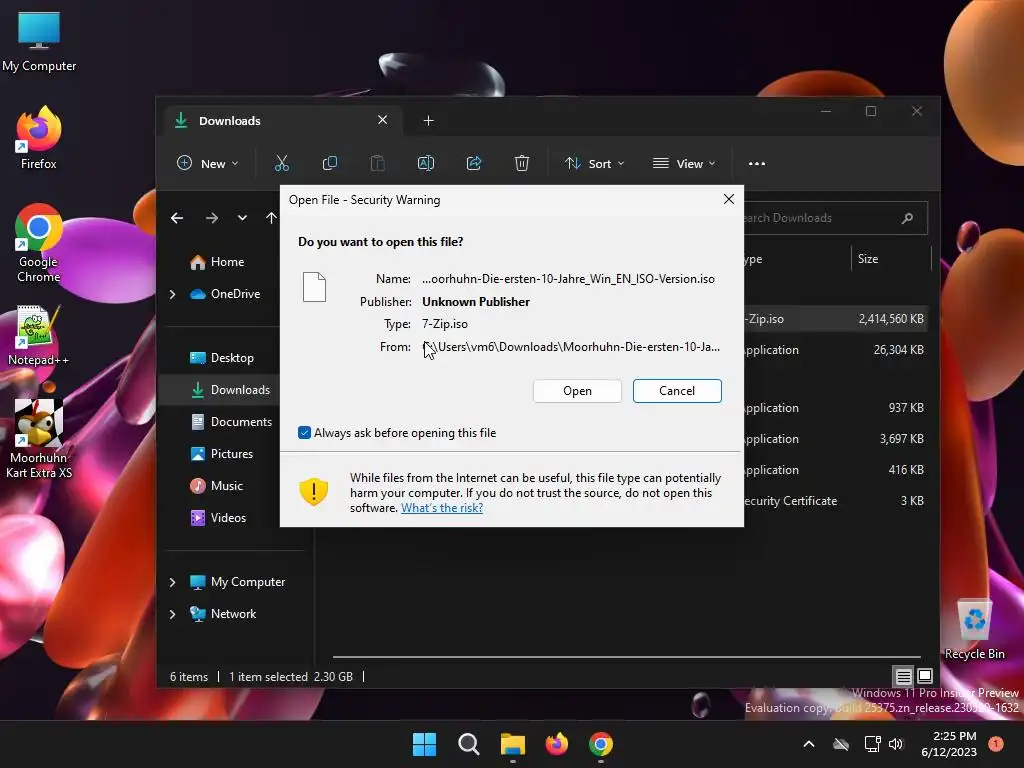Click the cloud sync tray icon
Screen dimensions: 1024x768
841,744
